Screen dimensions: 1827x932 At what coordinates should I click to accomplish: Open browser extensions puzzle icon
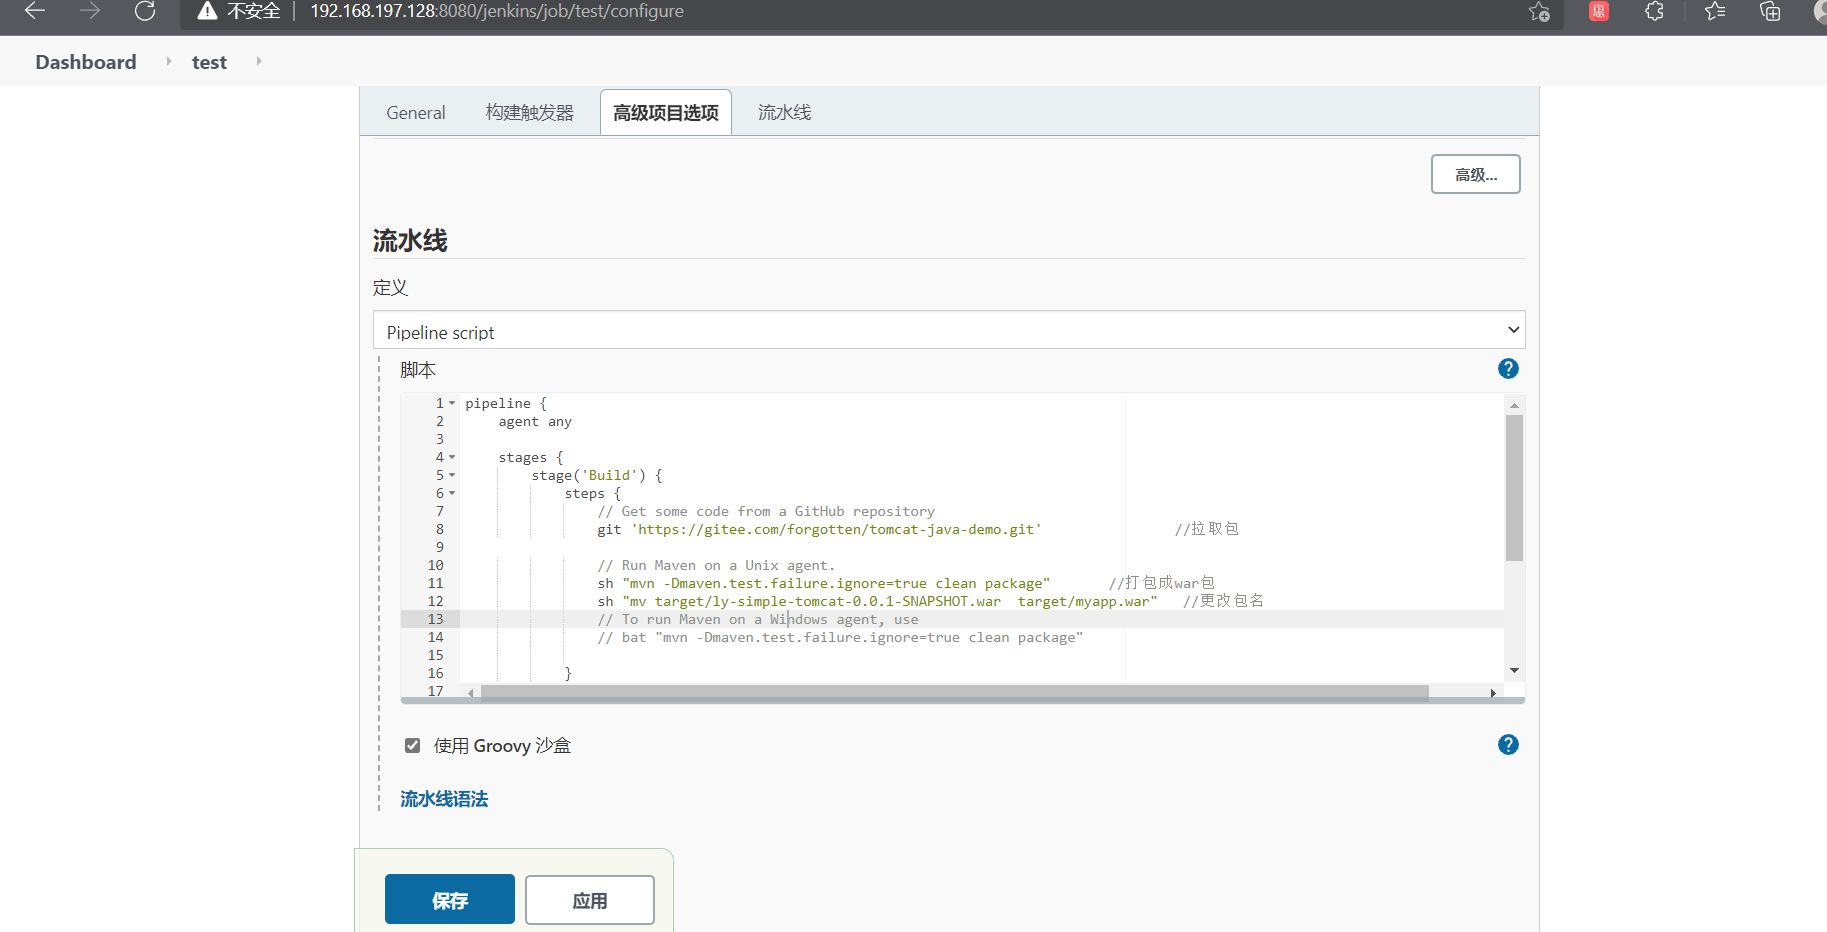pyautogui.click(x=1655, y=11)
